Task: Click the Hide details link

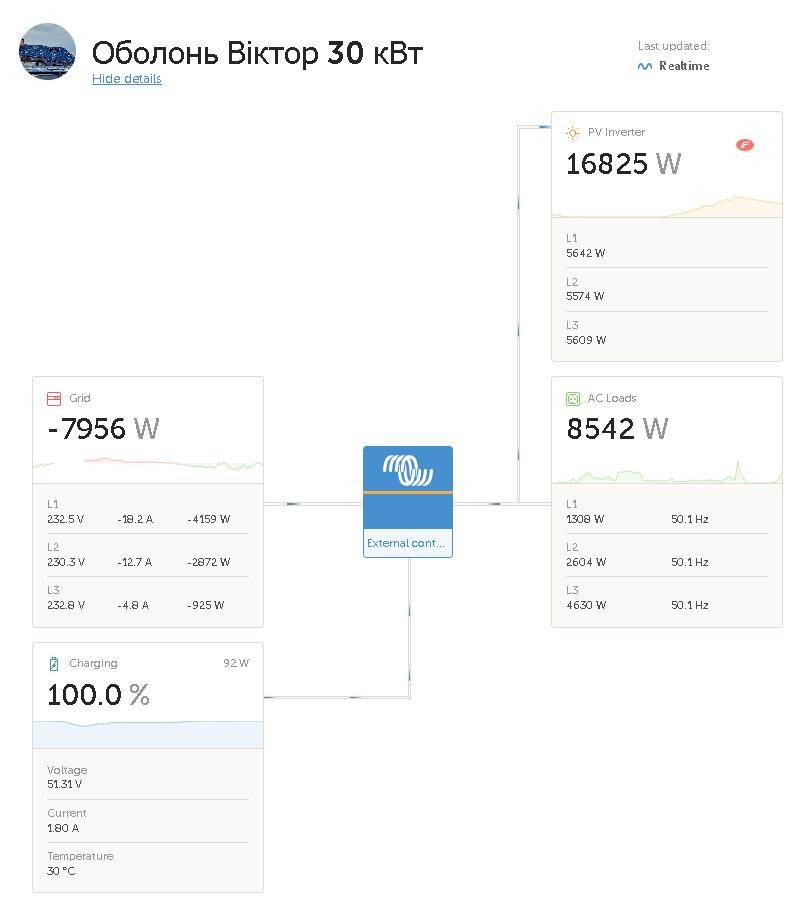Action: 126,79
